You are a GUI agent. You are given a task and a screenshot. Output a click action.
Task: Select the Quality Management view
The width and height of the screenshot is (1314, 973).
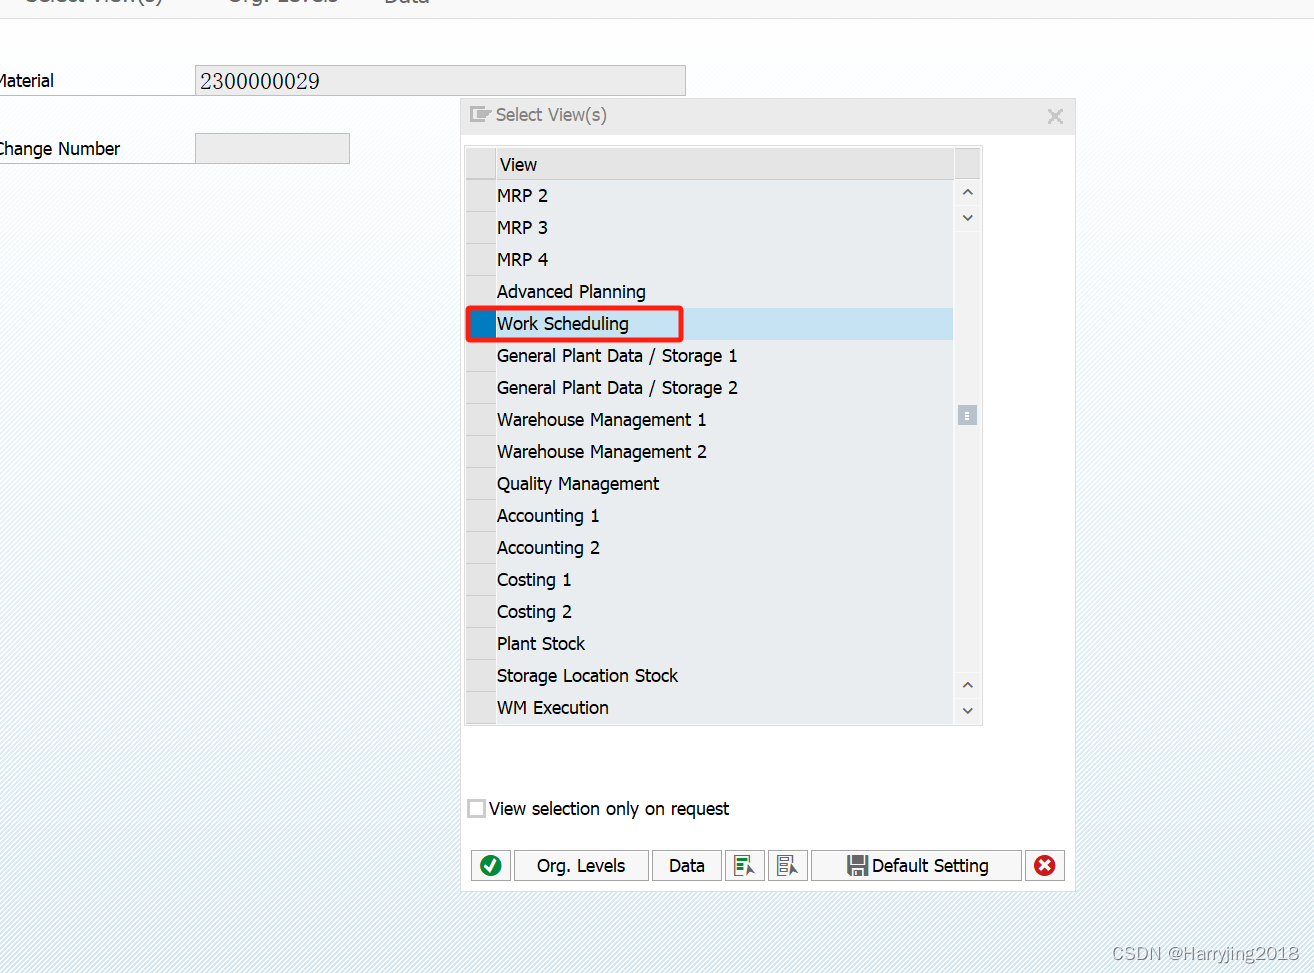pos(578,484)
